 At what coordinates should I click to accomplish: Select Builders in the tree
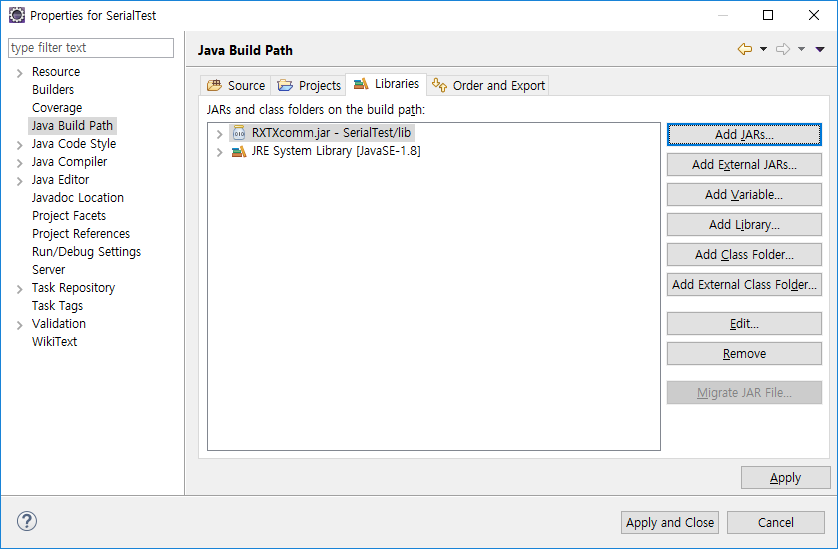53,89
